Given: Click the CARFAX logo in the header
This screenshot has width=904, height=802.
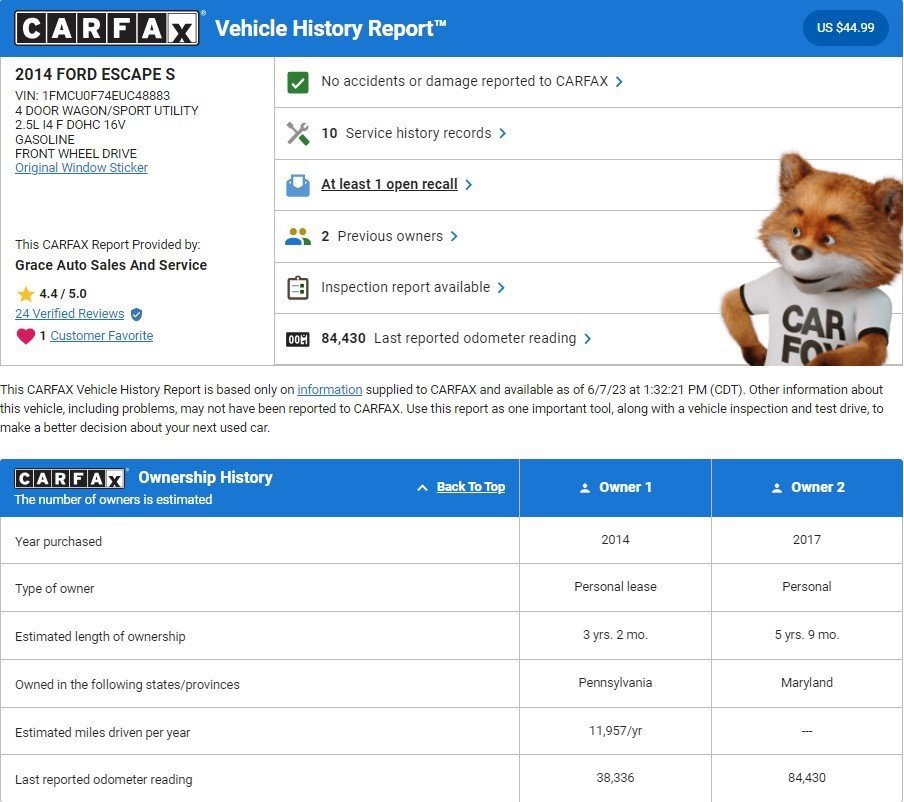Looking at the screenshot, I should tap(107, 28).
